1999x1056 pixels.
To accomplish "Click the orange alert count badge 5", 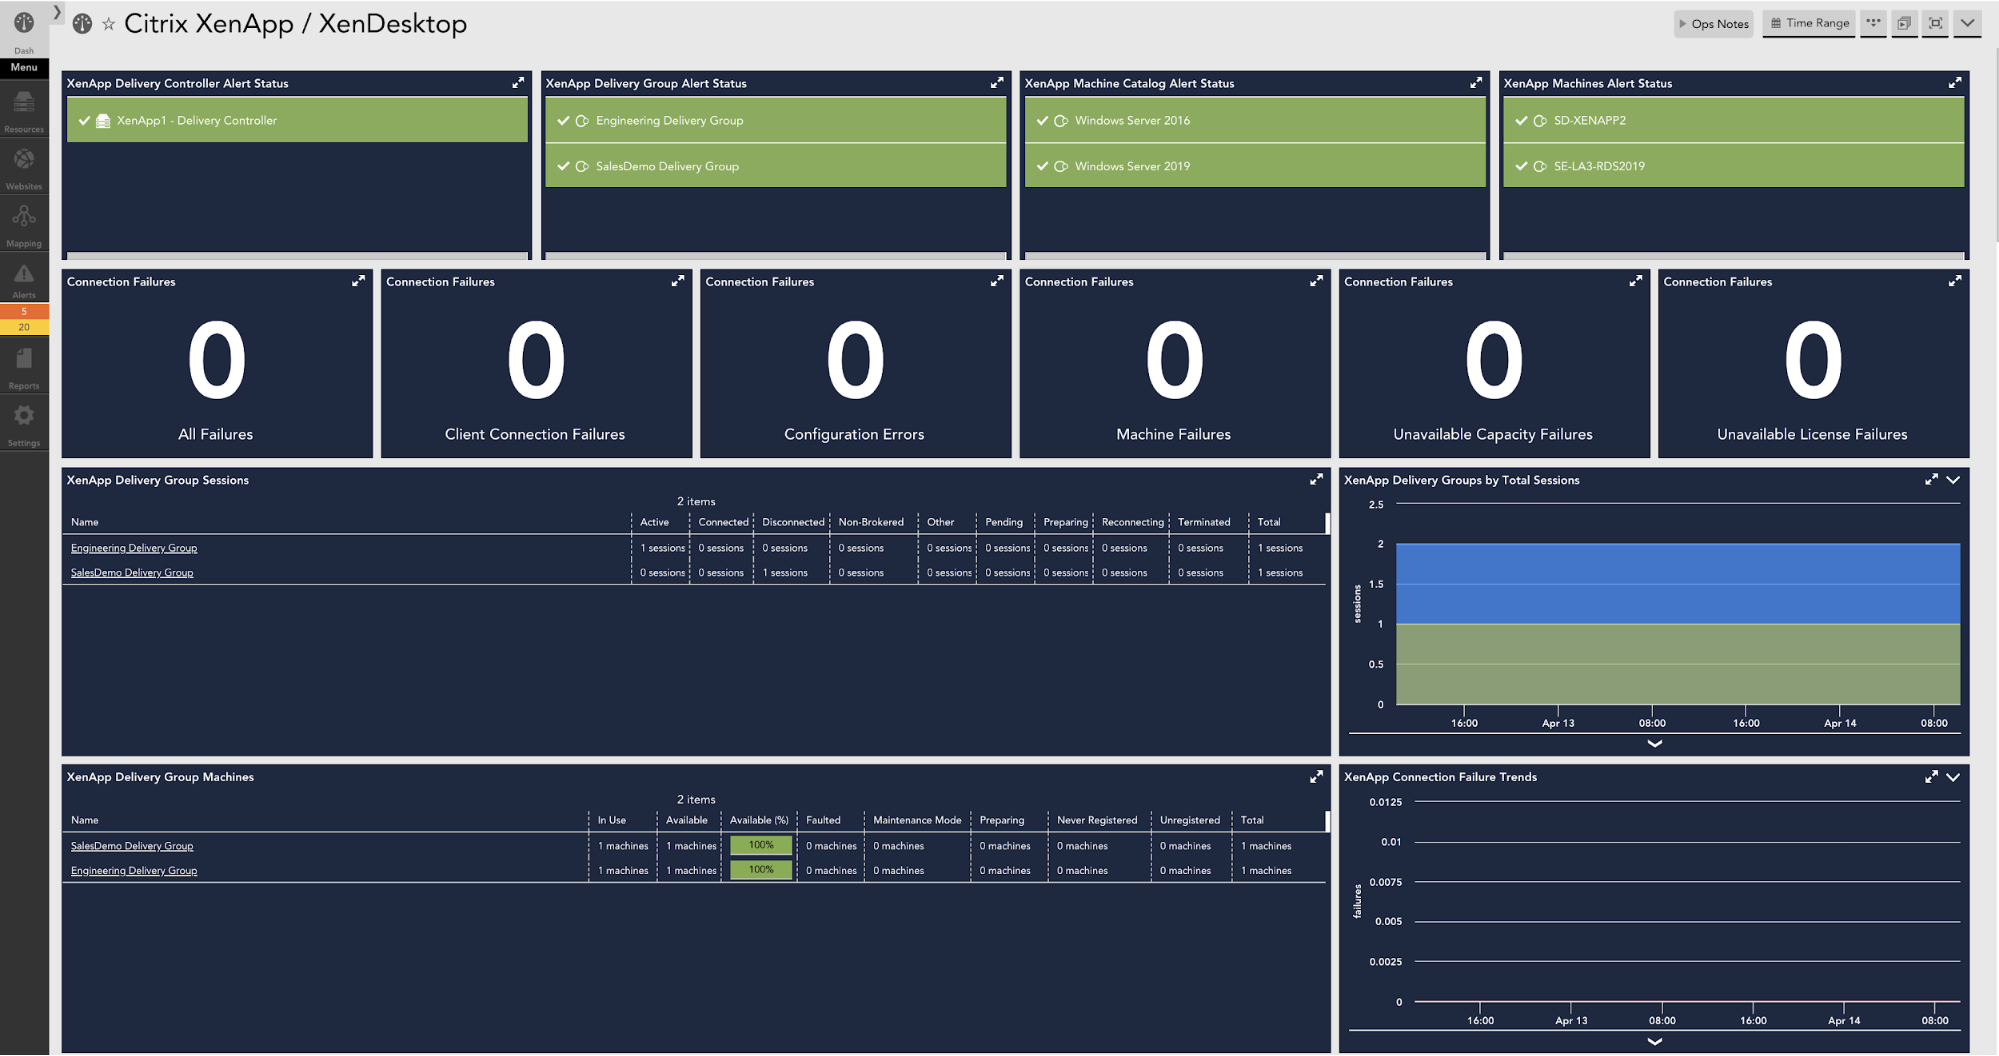I will pyautogui.click(x=24, y=311).
